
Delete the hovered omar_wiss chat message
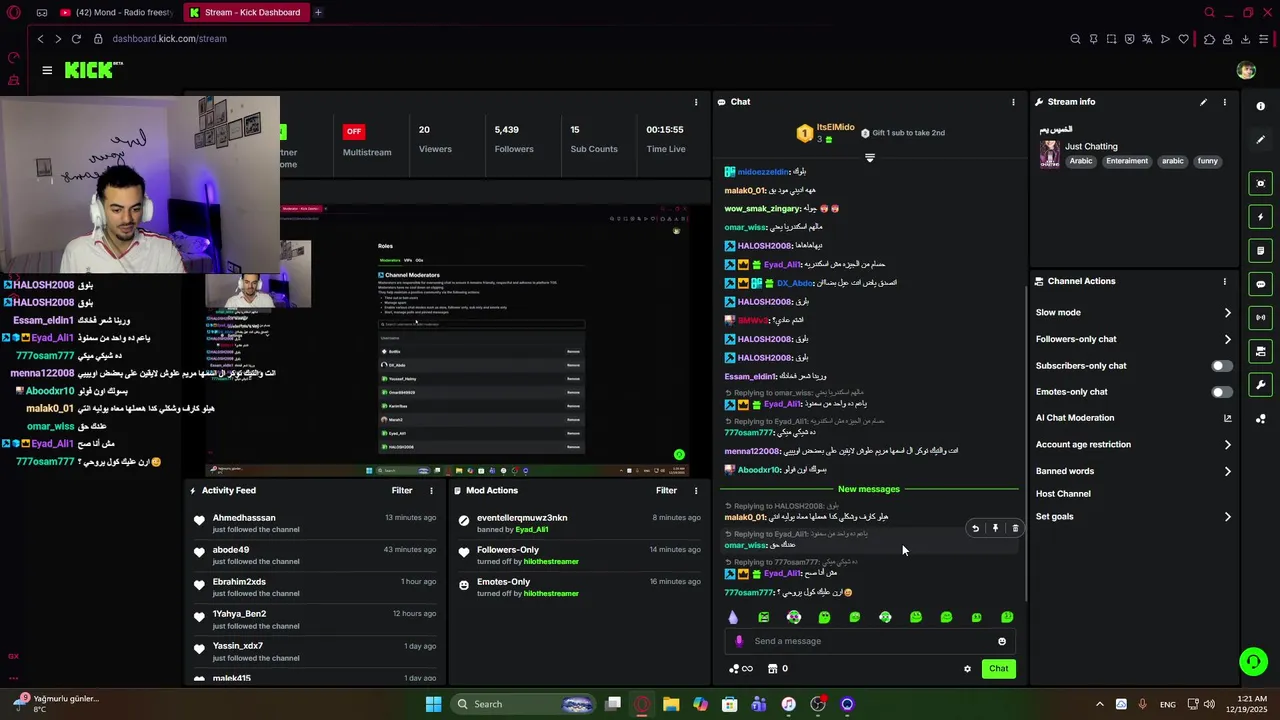coord(1015,528)
